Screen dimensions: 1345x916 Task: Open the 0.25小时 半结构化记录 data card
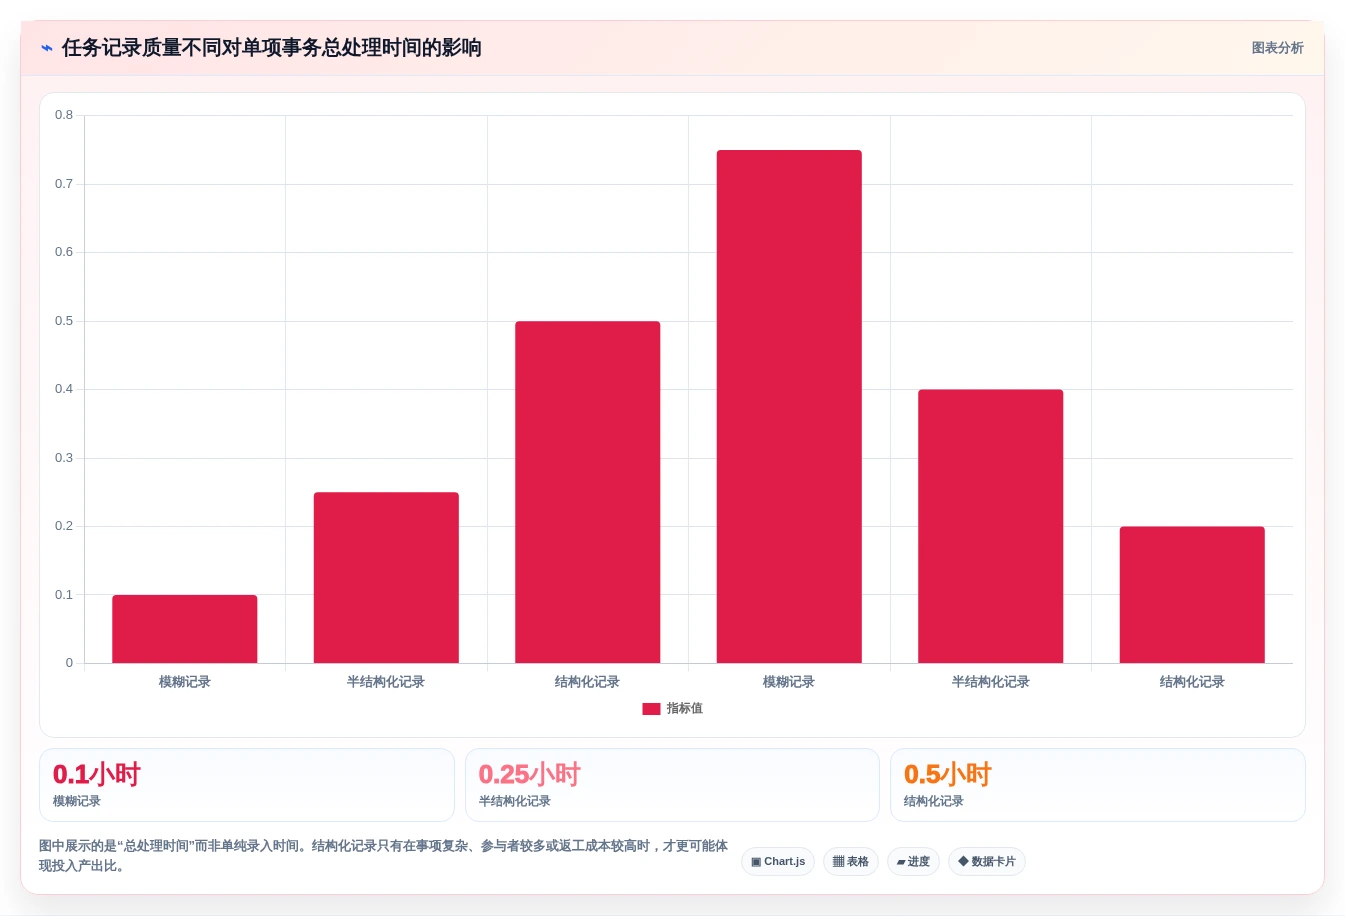click(x=672, y=785)
